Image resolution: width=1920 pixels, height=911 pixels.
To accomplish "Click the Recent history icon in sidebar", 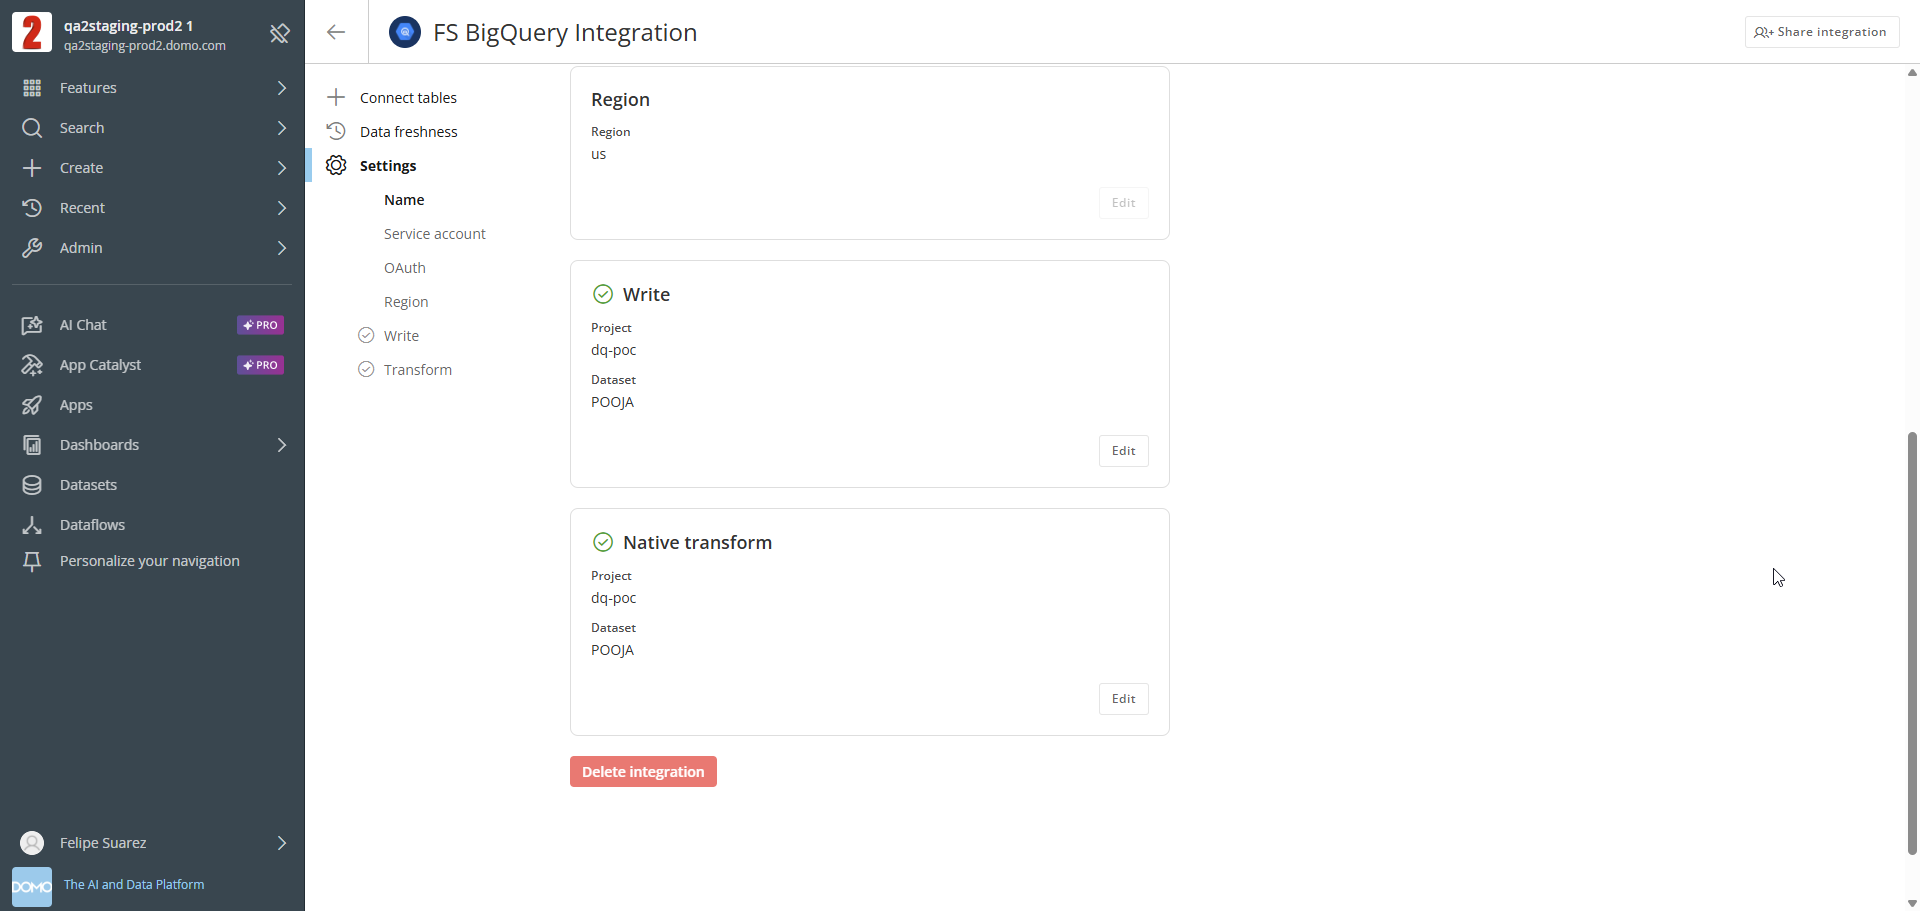I will click(32, 208).
